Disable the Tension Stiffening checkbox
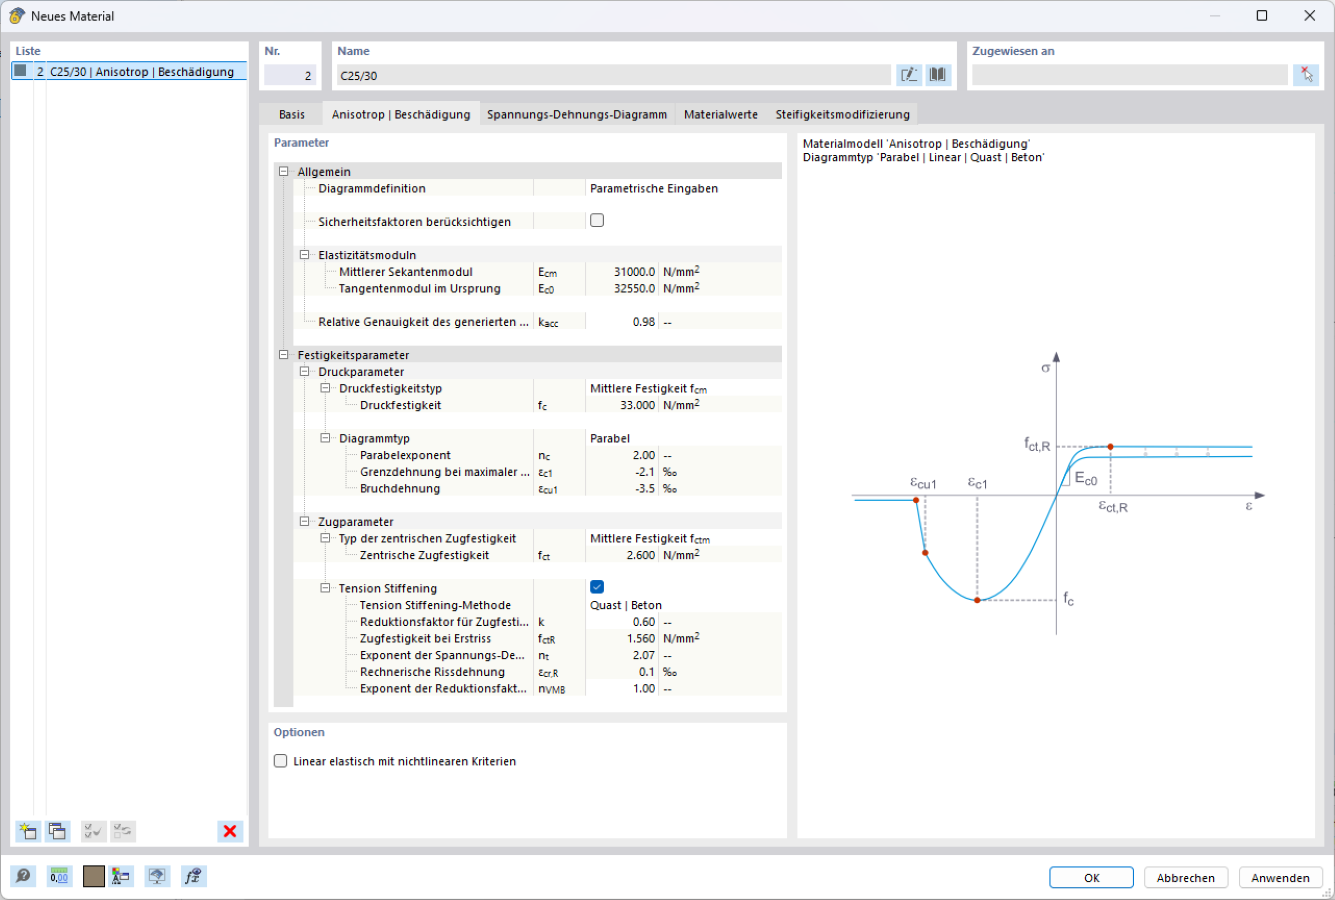The width and height of the screenshot is (1335, 900). (597, 587)
